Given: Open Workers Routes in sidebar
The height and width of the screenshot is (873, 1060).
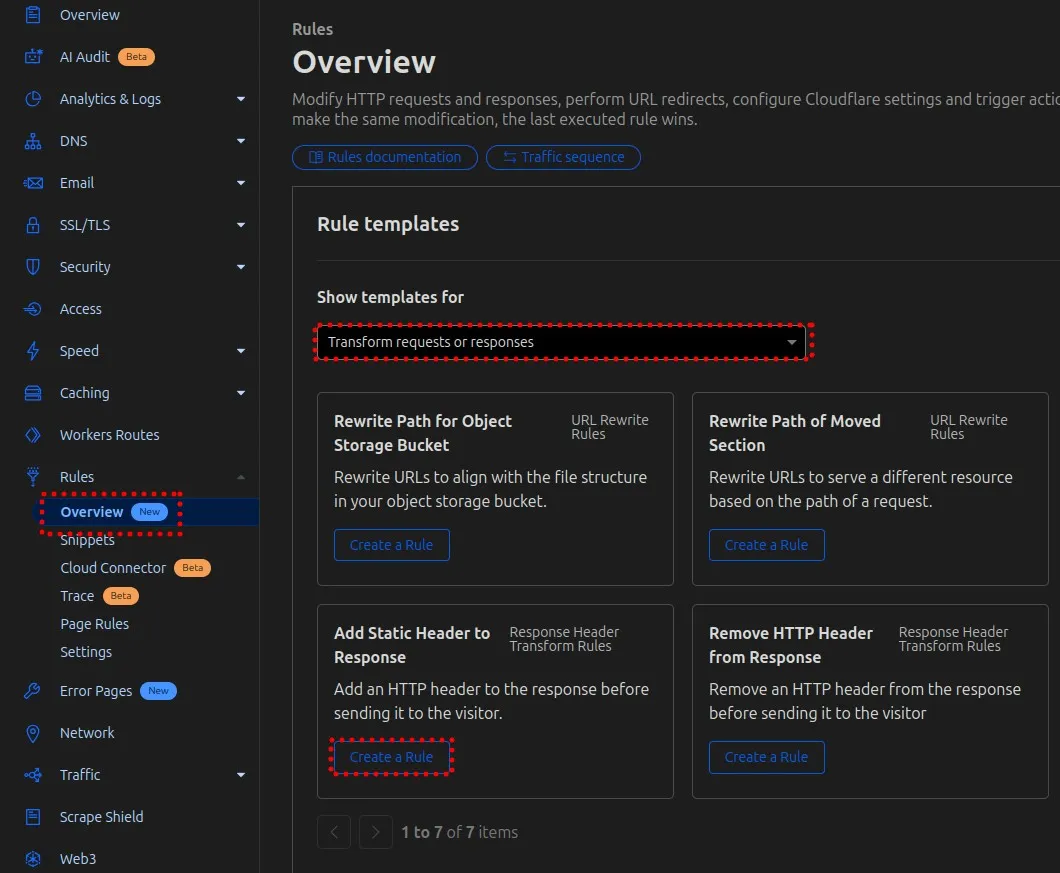Looking at the screenshot, I should pyautogui.click(x=110, y=435).
